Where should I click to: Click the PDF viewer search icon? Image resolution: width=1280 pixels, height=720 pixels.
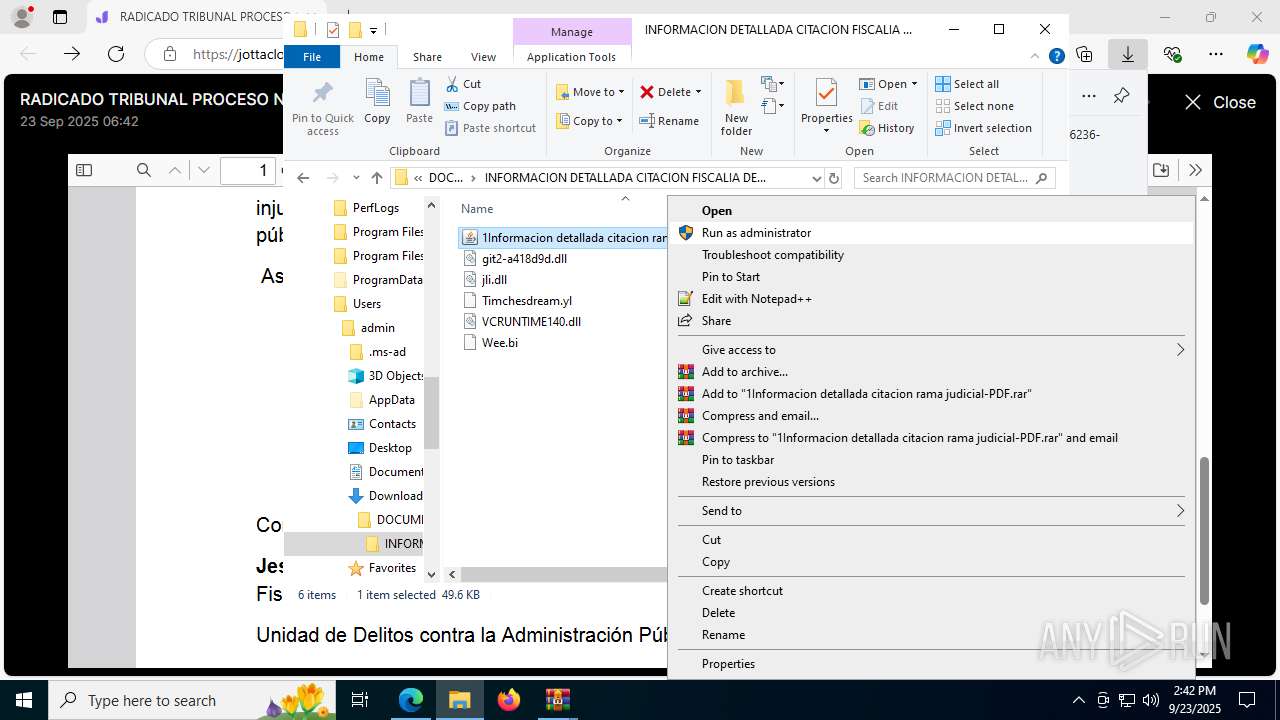coord(143,171)
